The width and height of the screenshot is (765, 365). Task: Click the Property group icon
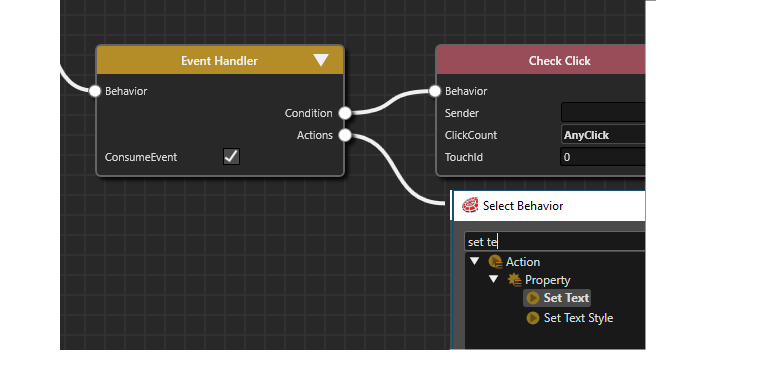pos(515,280)
